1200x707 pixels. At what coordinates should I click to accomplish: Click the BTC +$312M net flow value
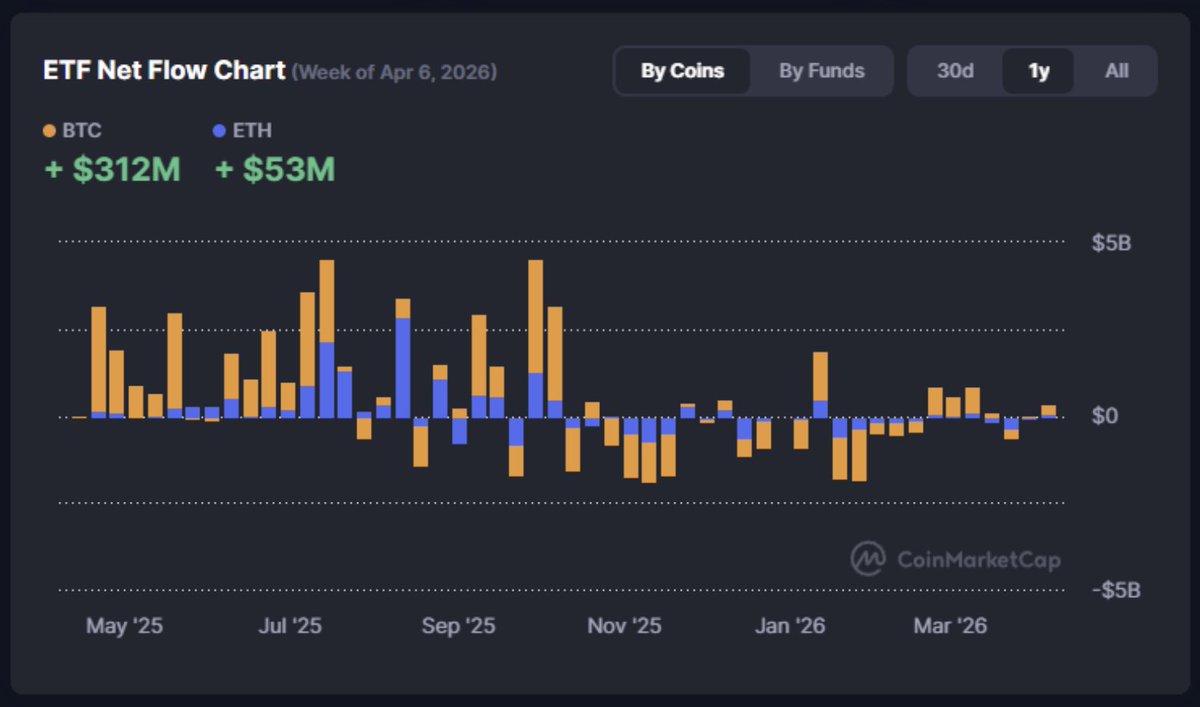tap(112, 170)
